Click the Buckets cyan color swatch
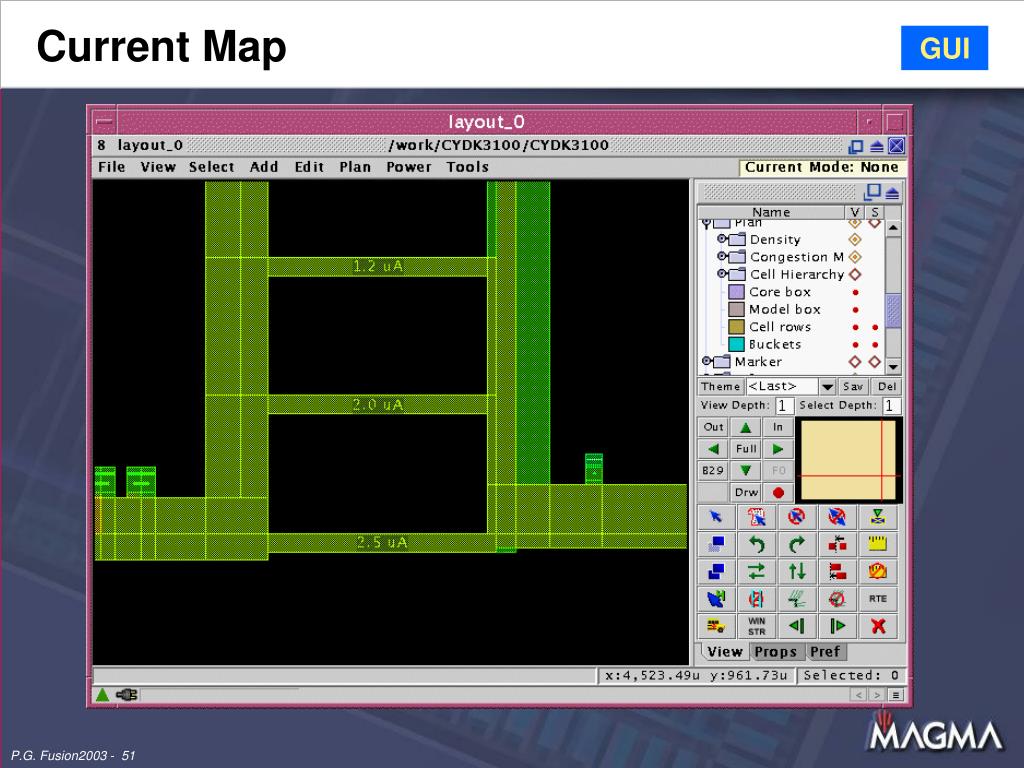This screenshot has width=1024, height=768. coord(737,344)
